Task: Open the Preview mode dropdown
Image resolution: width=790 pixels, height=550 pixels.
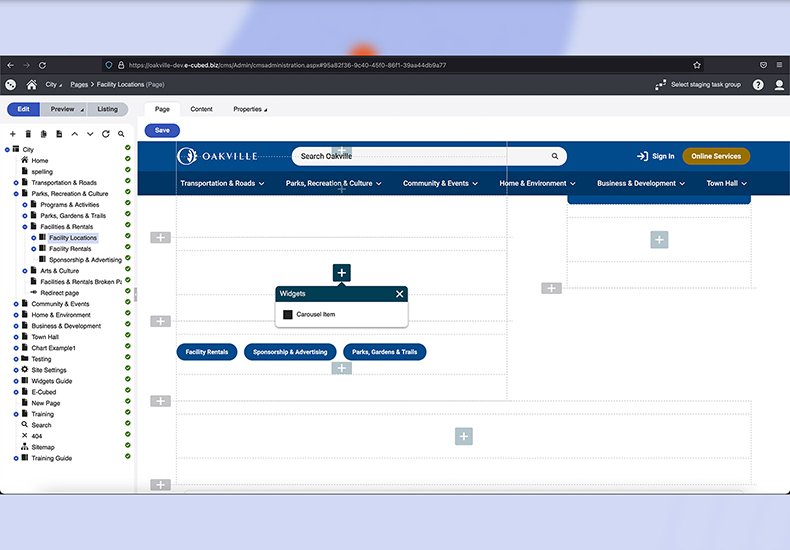Action: 65,109
